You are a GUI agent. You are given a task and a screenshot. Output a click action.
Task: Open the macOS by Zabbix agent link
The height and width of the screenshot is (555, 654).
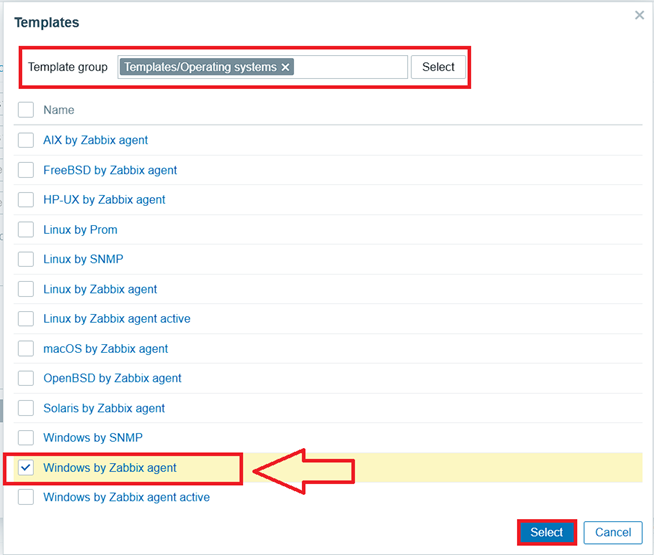click(x=105, y=349)
